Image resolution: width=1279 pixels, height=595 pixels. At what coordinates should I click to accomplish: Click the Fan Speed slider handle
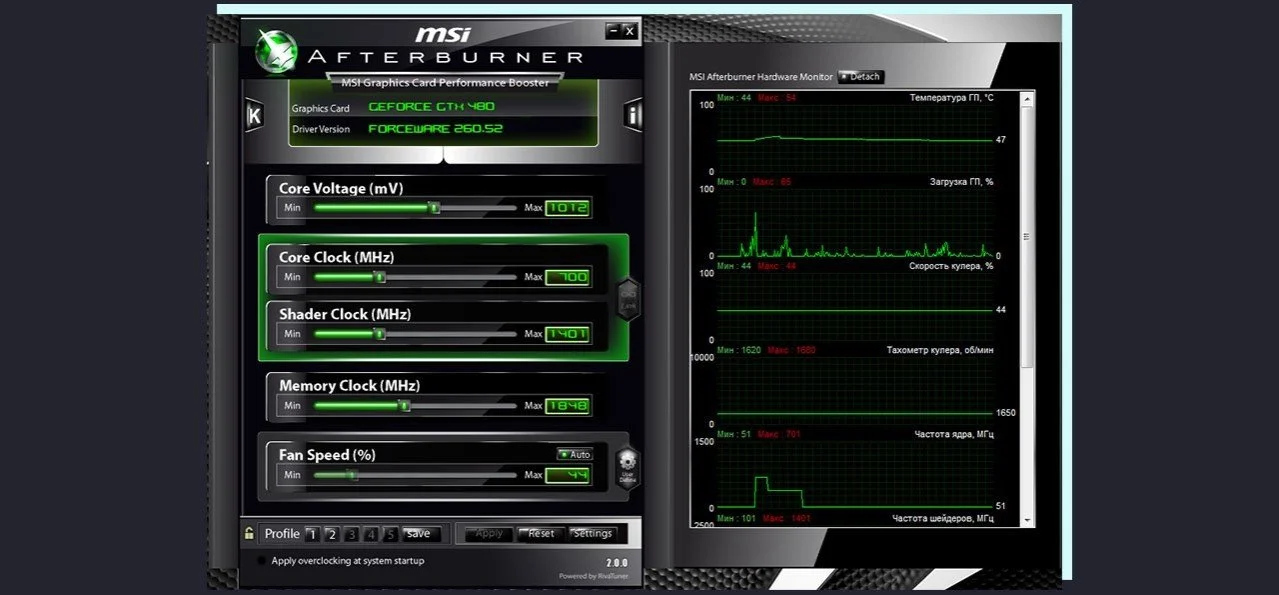click(352, 475)
